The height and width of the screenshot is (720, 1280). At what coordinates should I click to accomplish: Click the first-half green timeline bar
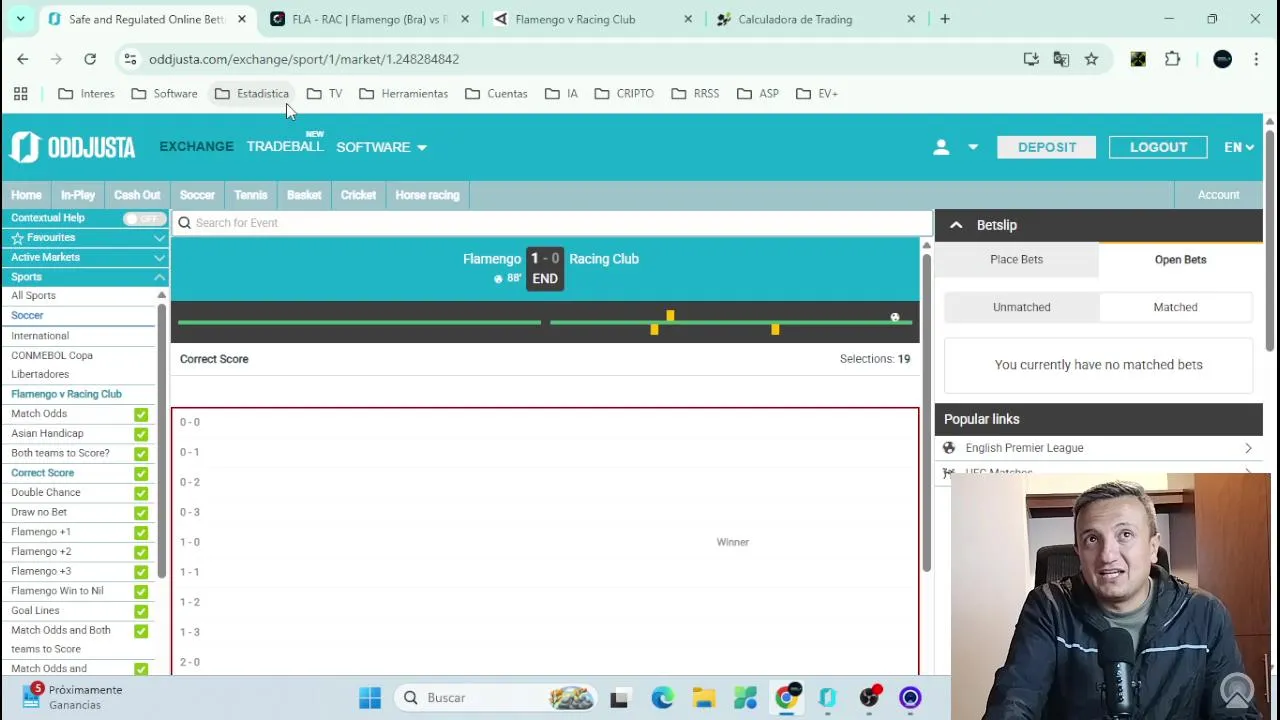(359, 322)
